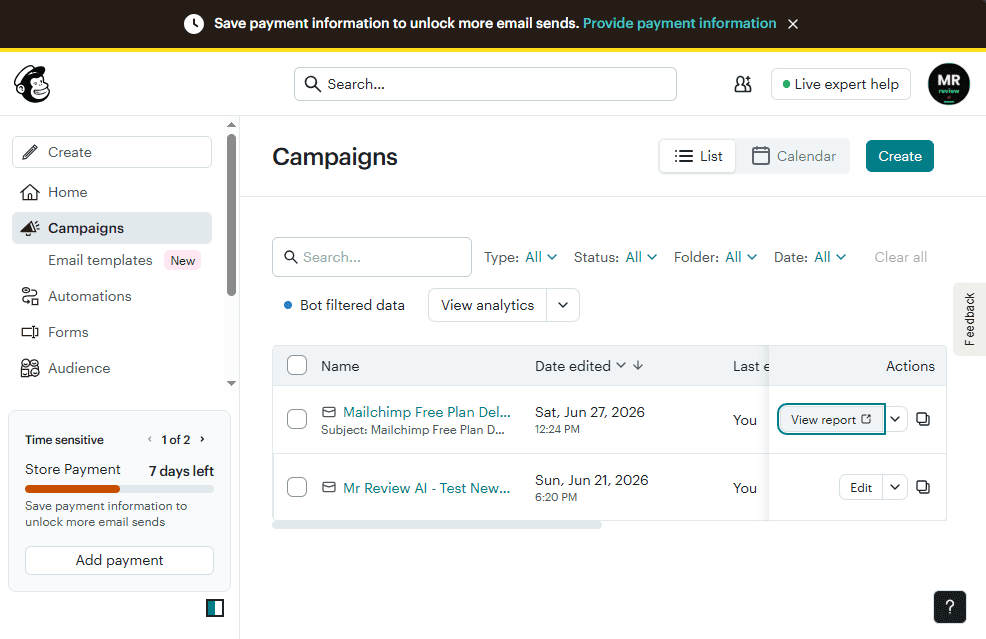Select all campaigns with header checkbox
The height and width of the screenshot is (639, 986).
[x=297, y=365]
